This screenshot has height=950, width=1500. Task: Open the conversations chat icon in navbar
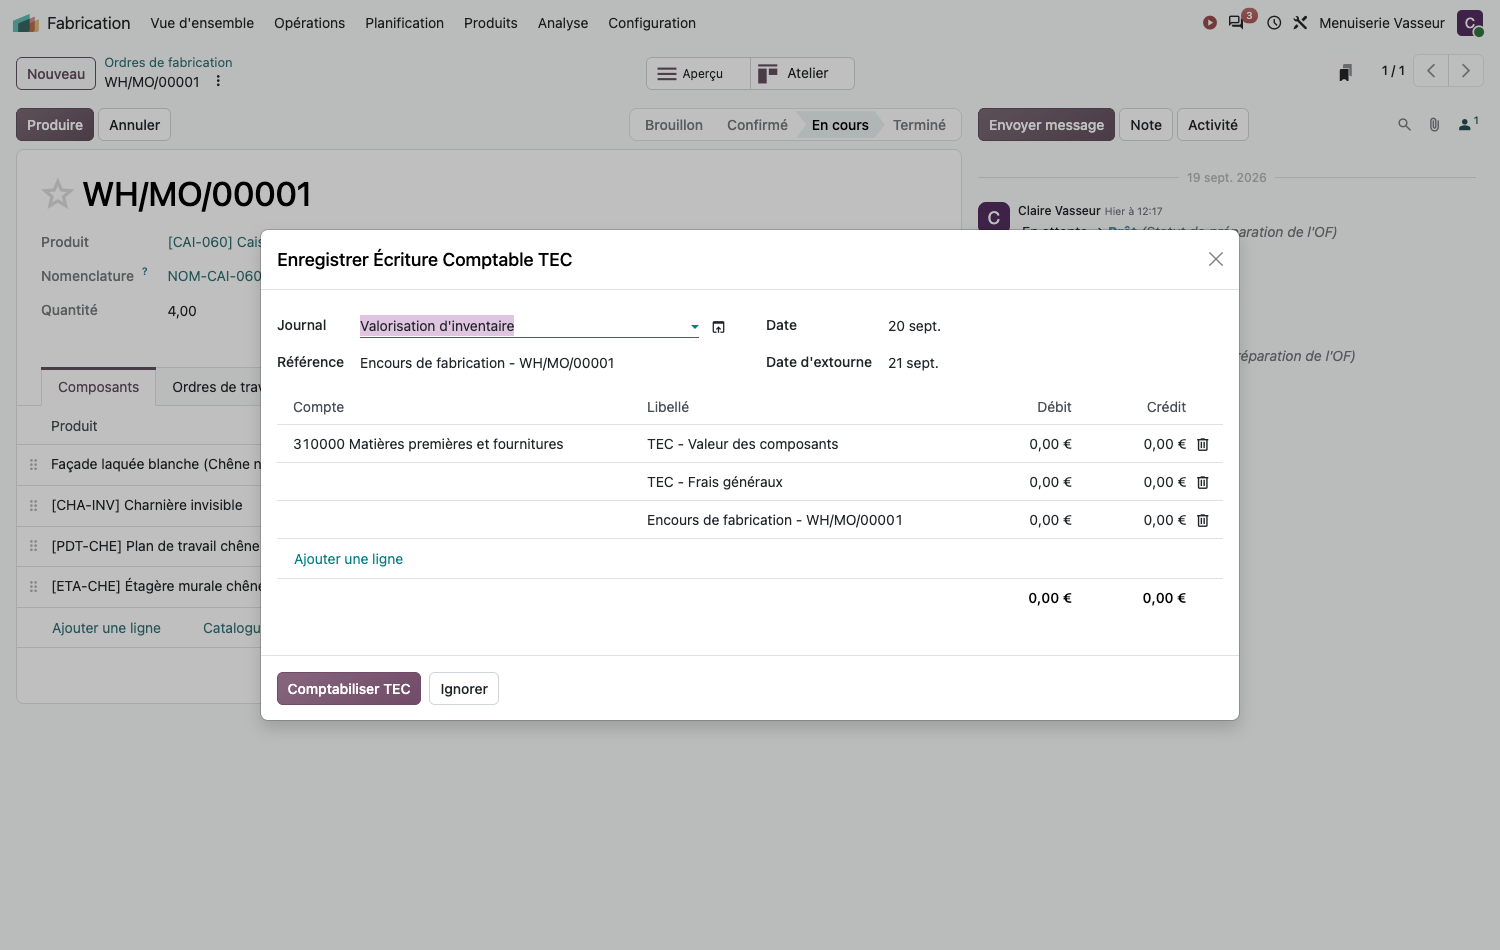pyautogui.click(x=1237, y=22)
